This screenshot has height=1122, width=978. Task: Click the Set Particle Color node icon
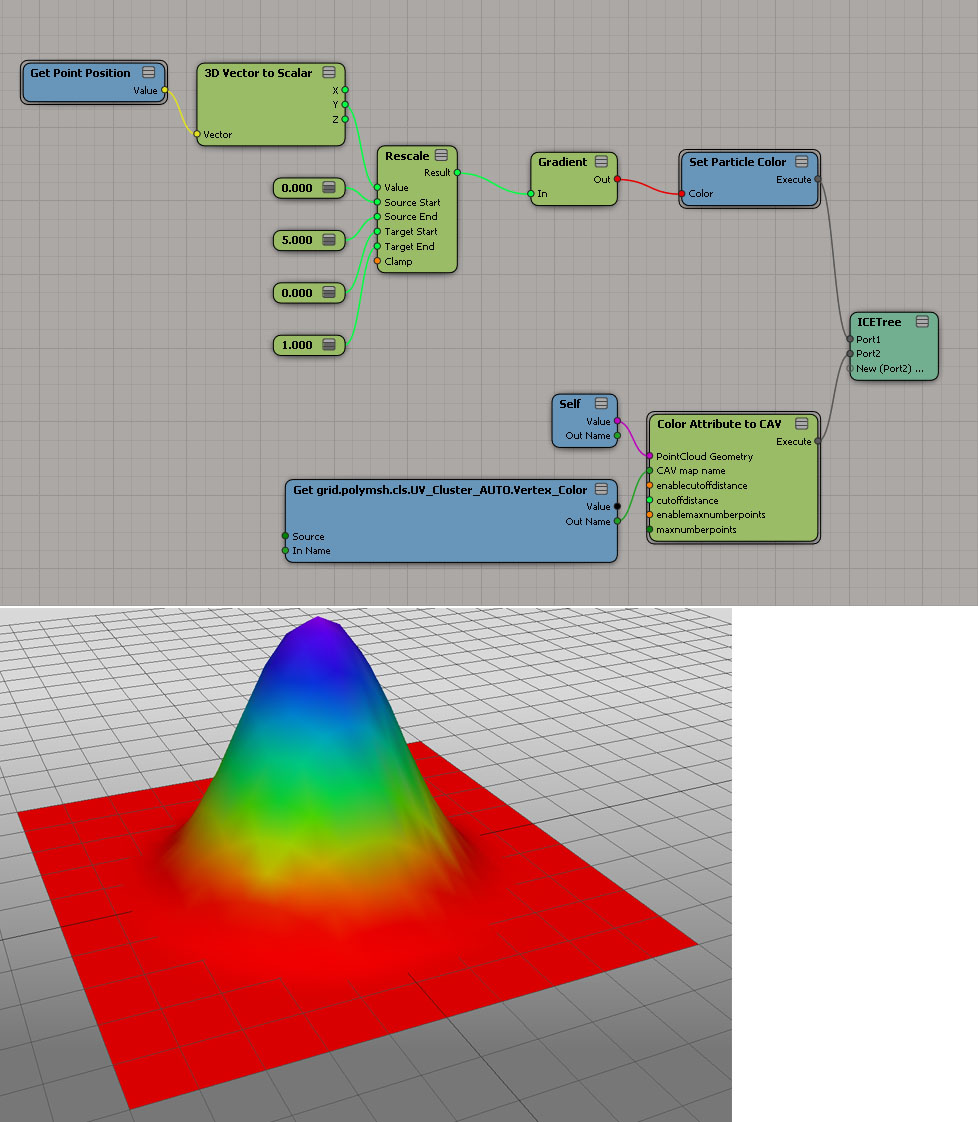[802, 162]
